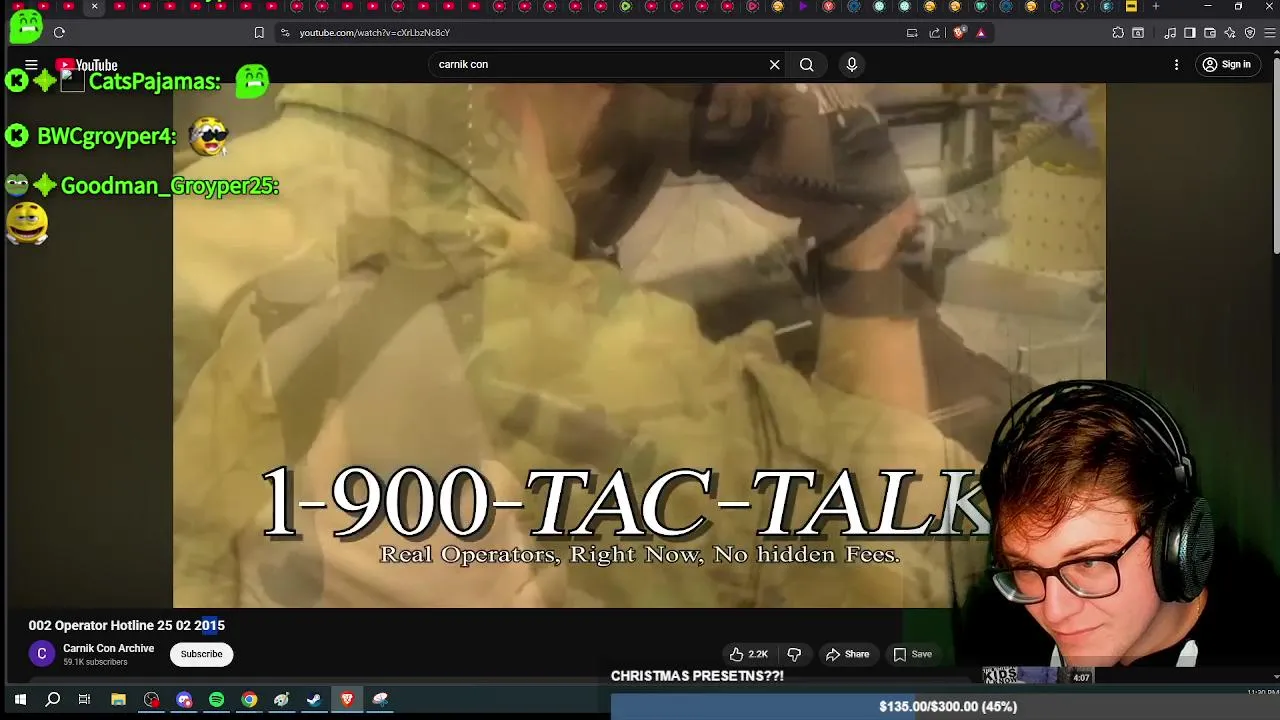Sign in to YouTube
1280x720 pixels.
pos(1227,65)
